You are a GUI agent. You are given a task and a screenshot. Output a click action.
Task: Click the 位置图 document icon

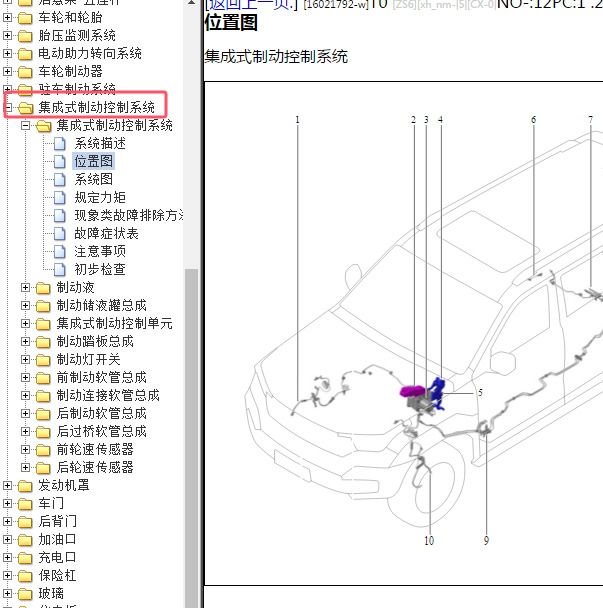point(59,161)
